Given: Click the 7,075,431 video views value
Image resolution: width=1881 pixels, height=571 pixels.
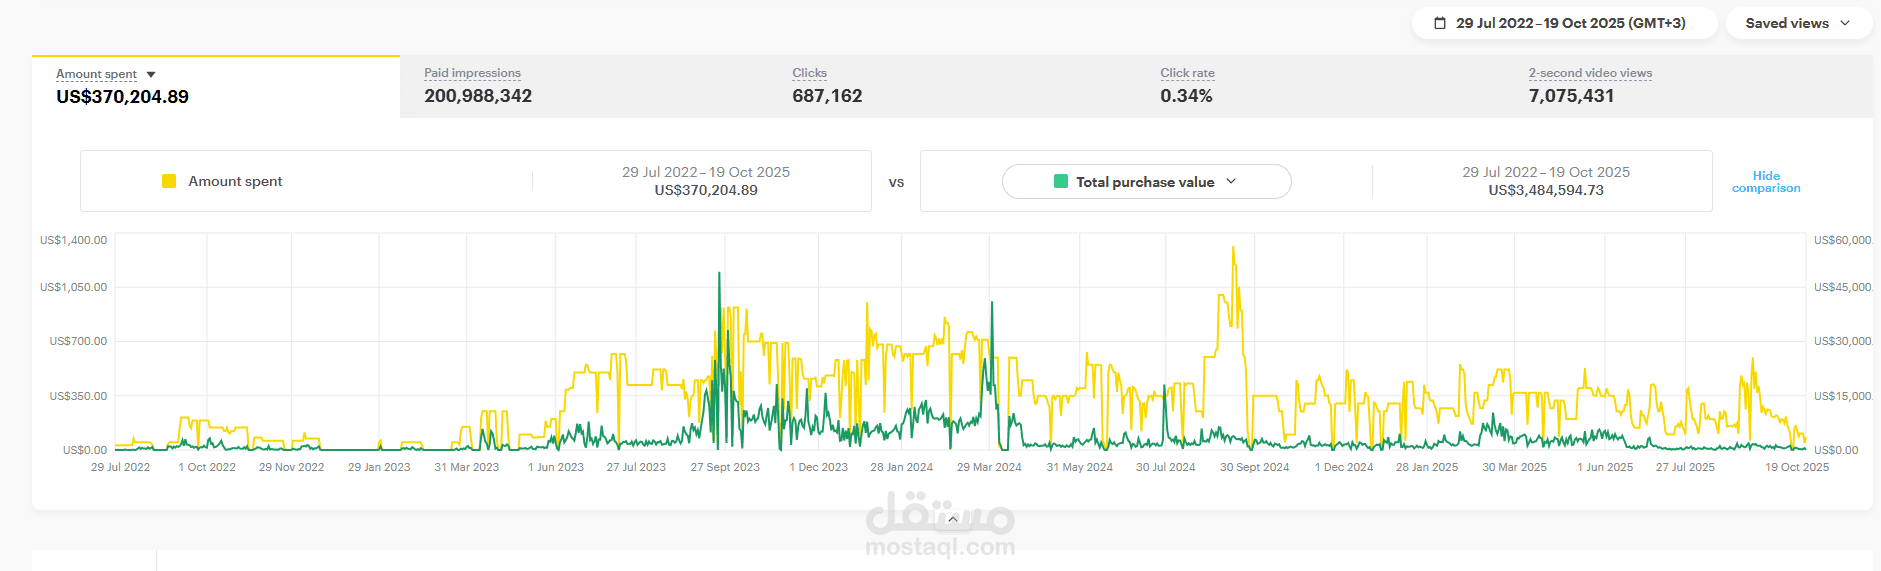Looking at the screenshot, I should [x=1571, y=96].
